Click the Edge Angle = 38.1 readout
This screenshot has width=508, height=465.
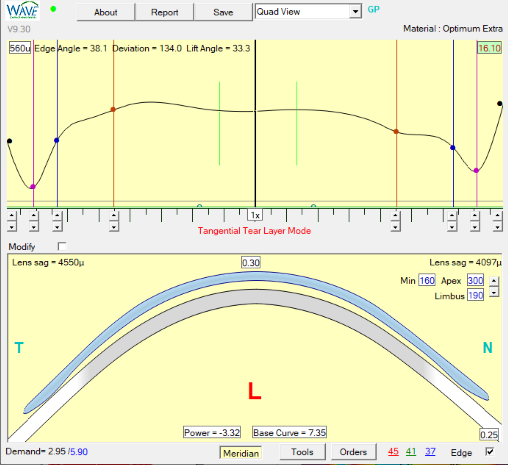pos(71,48)
